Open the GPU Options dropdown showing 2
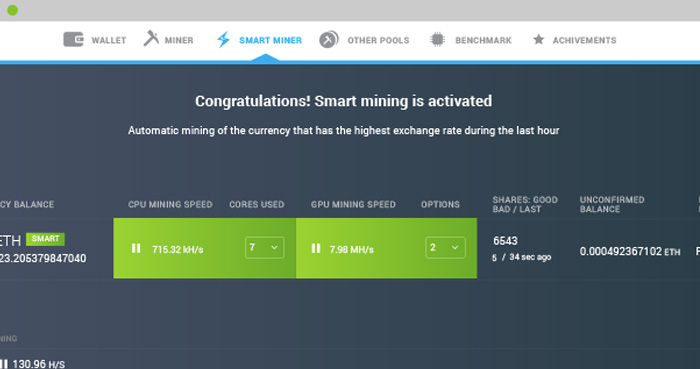This screenshot has height=369, width=700. (445, 248)
